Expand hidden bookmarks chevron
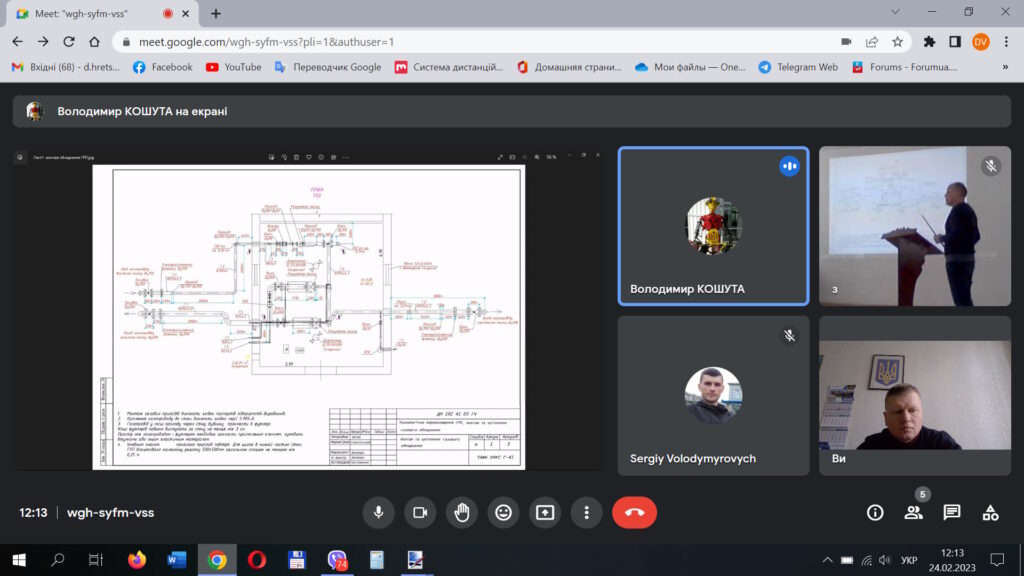The width and height of the screenshot is (1024, 576). (x=1005, y=67)
